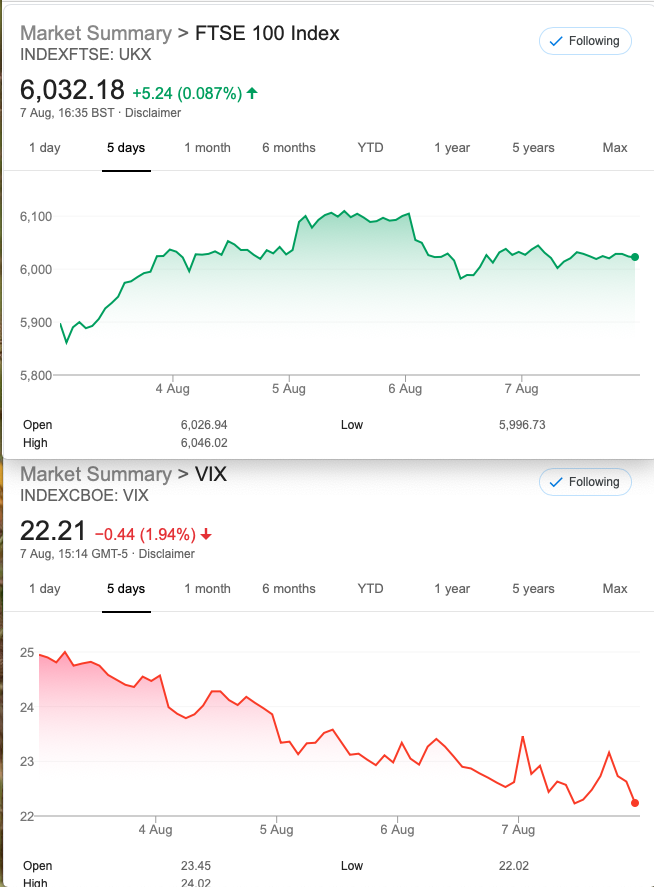The width and height of the screenshot is (654, 887).
Task: Show 5 years range for FTSE 100 chart
Action: pyautogui.click(x=533, y=148)
